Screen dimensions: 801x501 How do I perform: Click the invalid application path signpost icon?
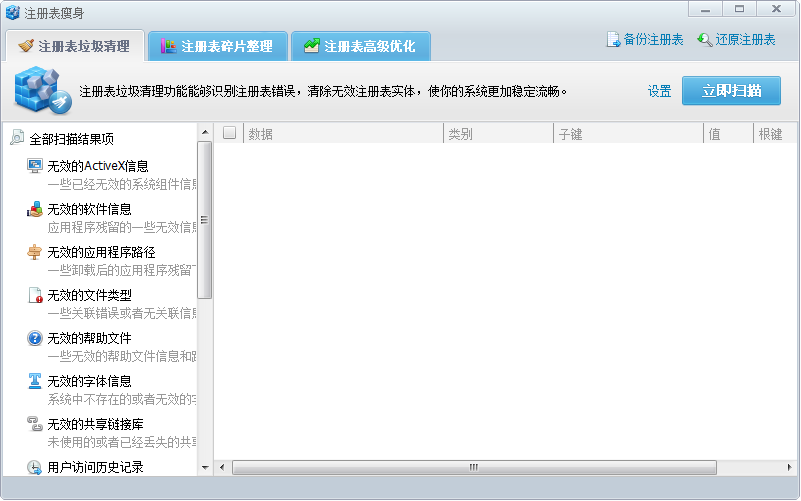[35, 252]
